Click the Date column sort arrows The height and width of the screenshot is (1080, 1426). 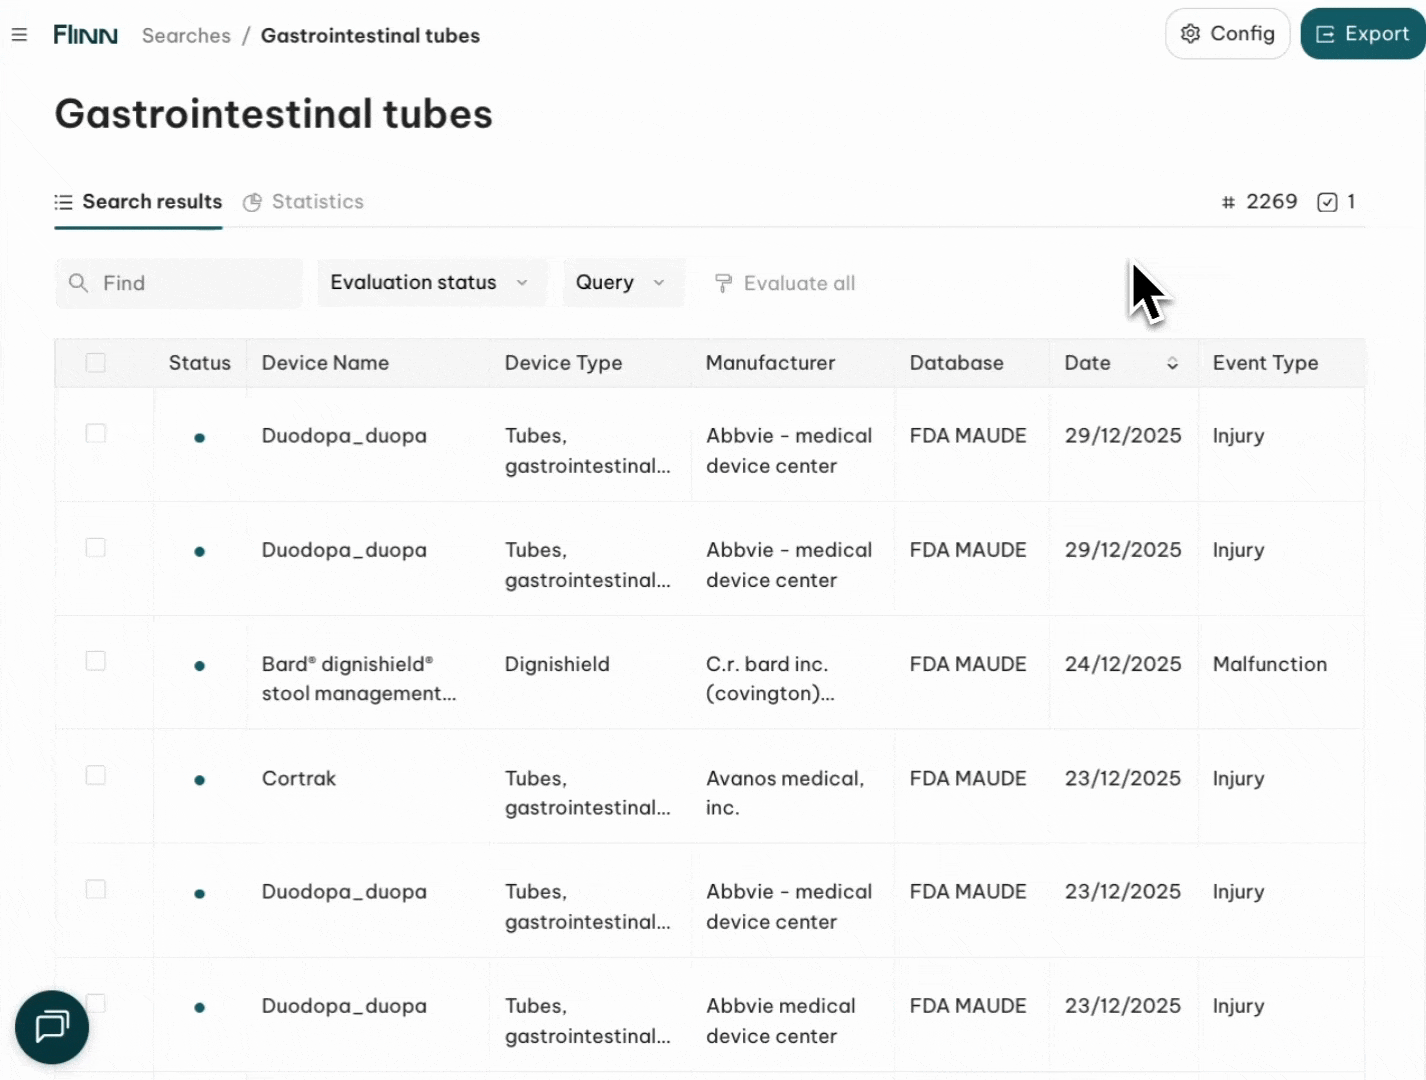[1172, 363]
